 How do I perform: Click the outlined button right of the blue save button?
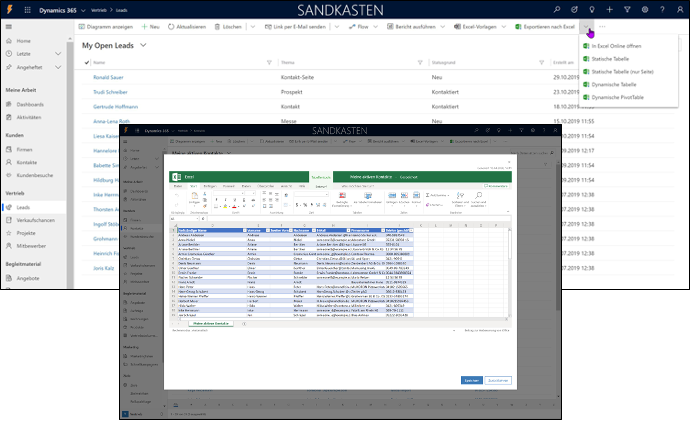[498, 380]
